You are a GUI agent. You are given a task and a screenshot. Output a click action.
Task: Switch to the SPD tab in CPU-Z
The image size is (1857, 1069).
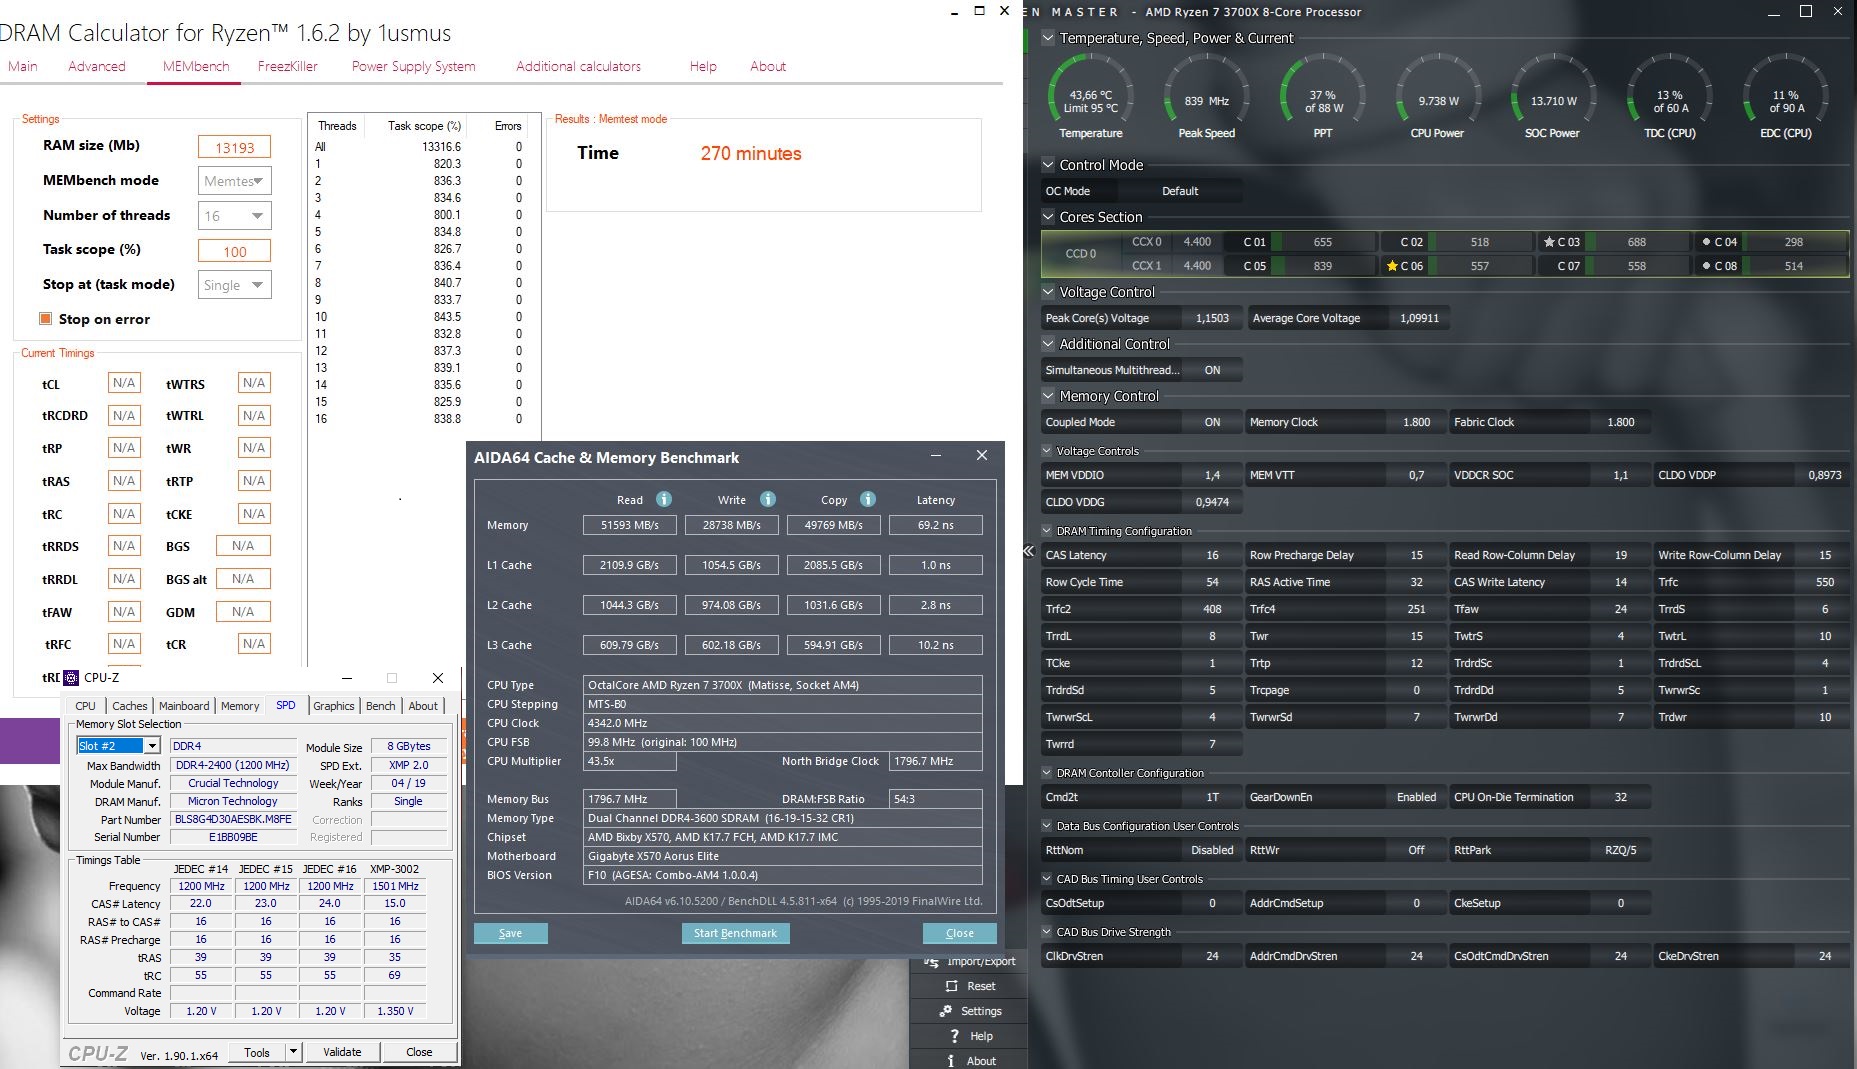click(286, 705)
